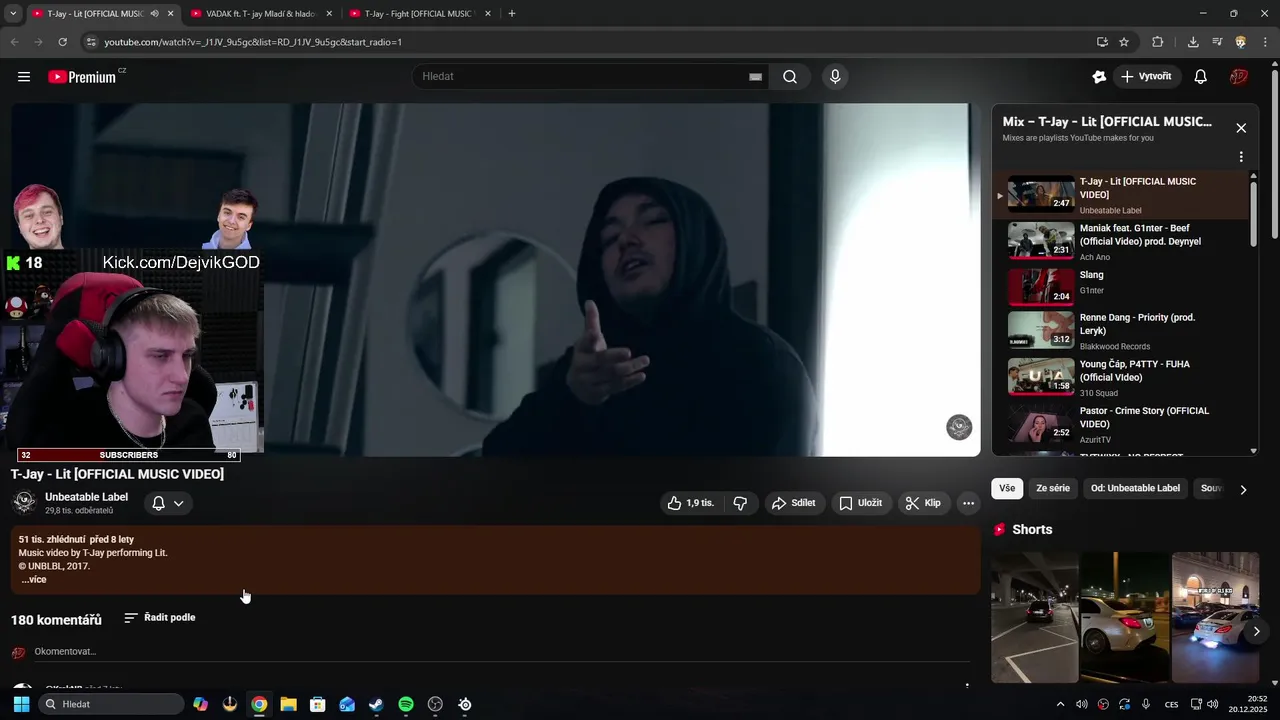Switch to VADAK ft. T-jay tab
The image size is (1280, 720).
point(260,14)
